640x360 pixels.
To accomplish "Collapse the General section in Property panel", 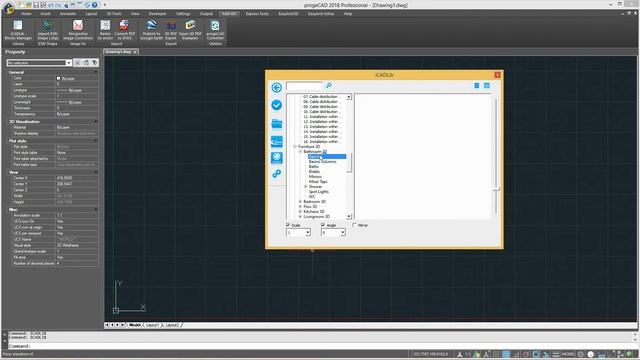I will pyautogui.click(x=96, y=72).
